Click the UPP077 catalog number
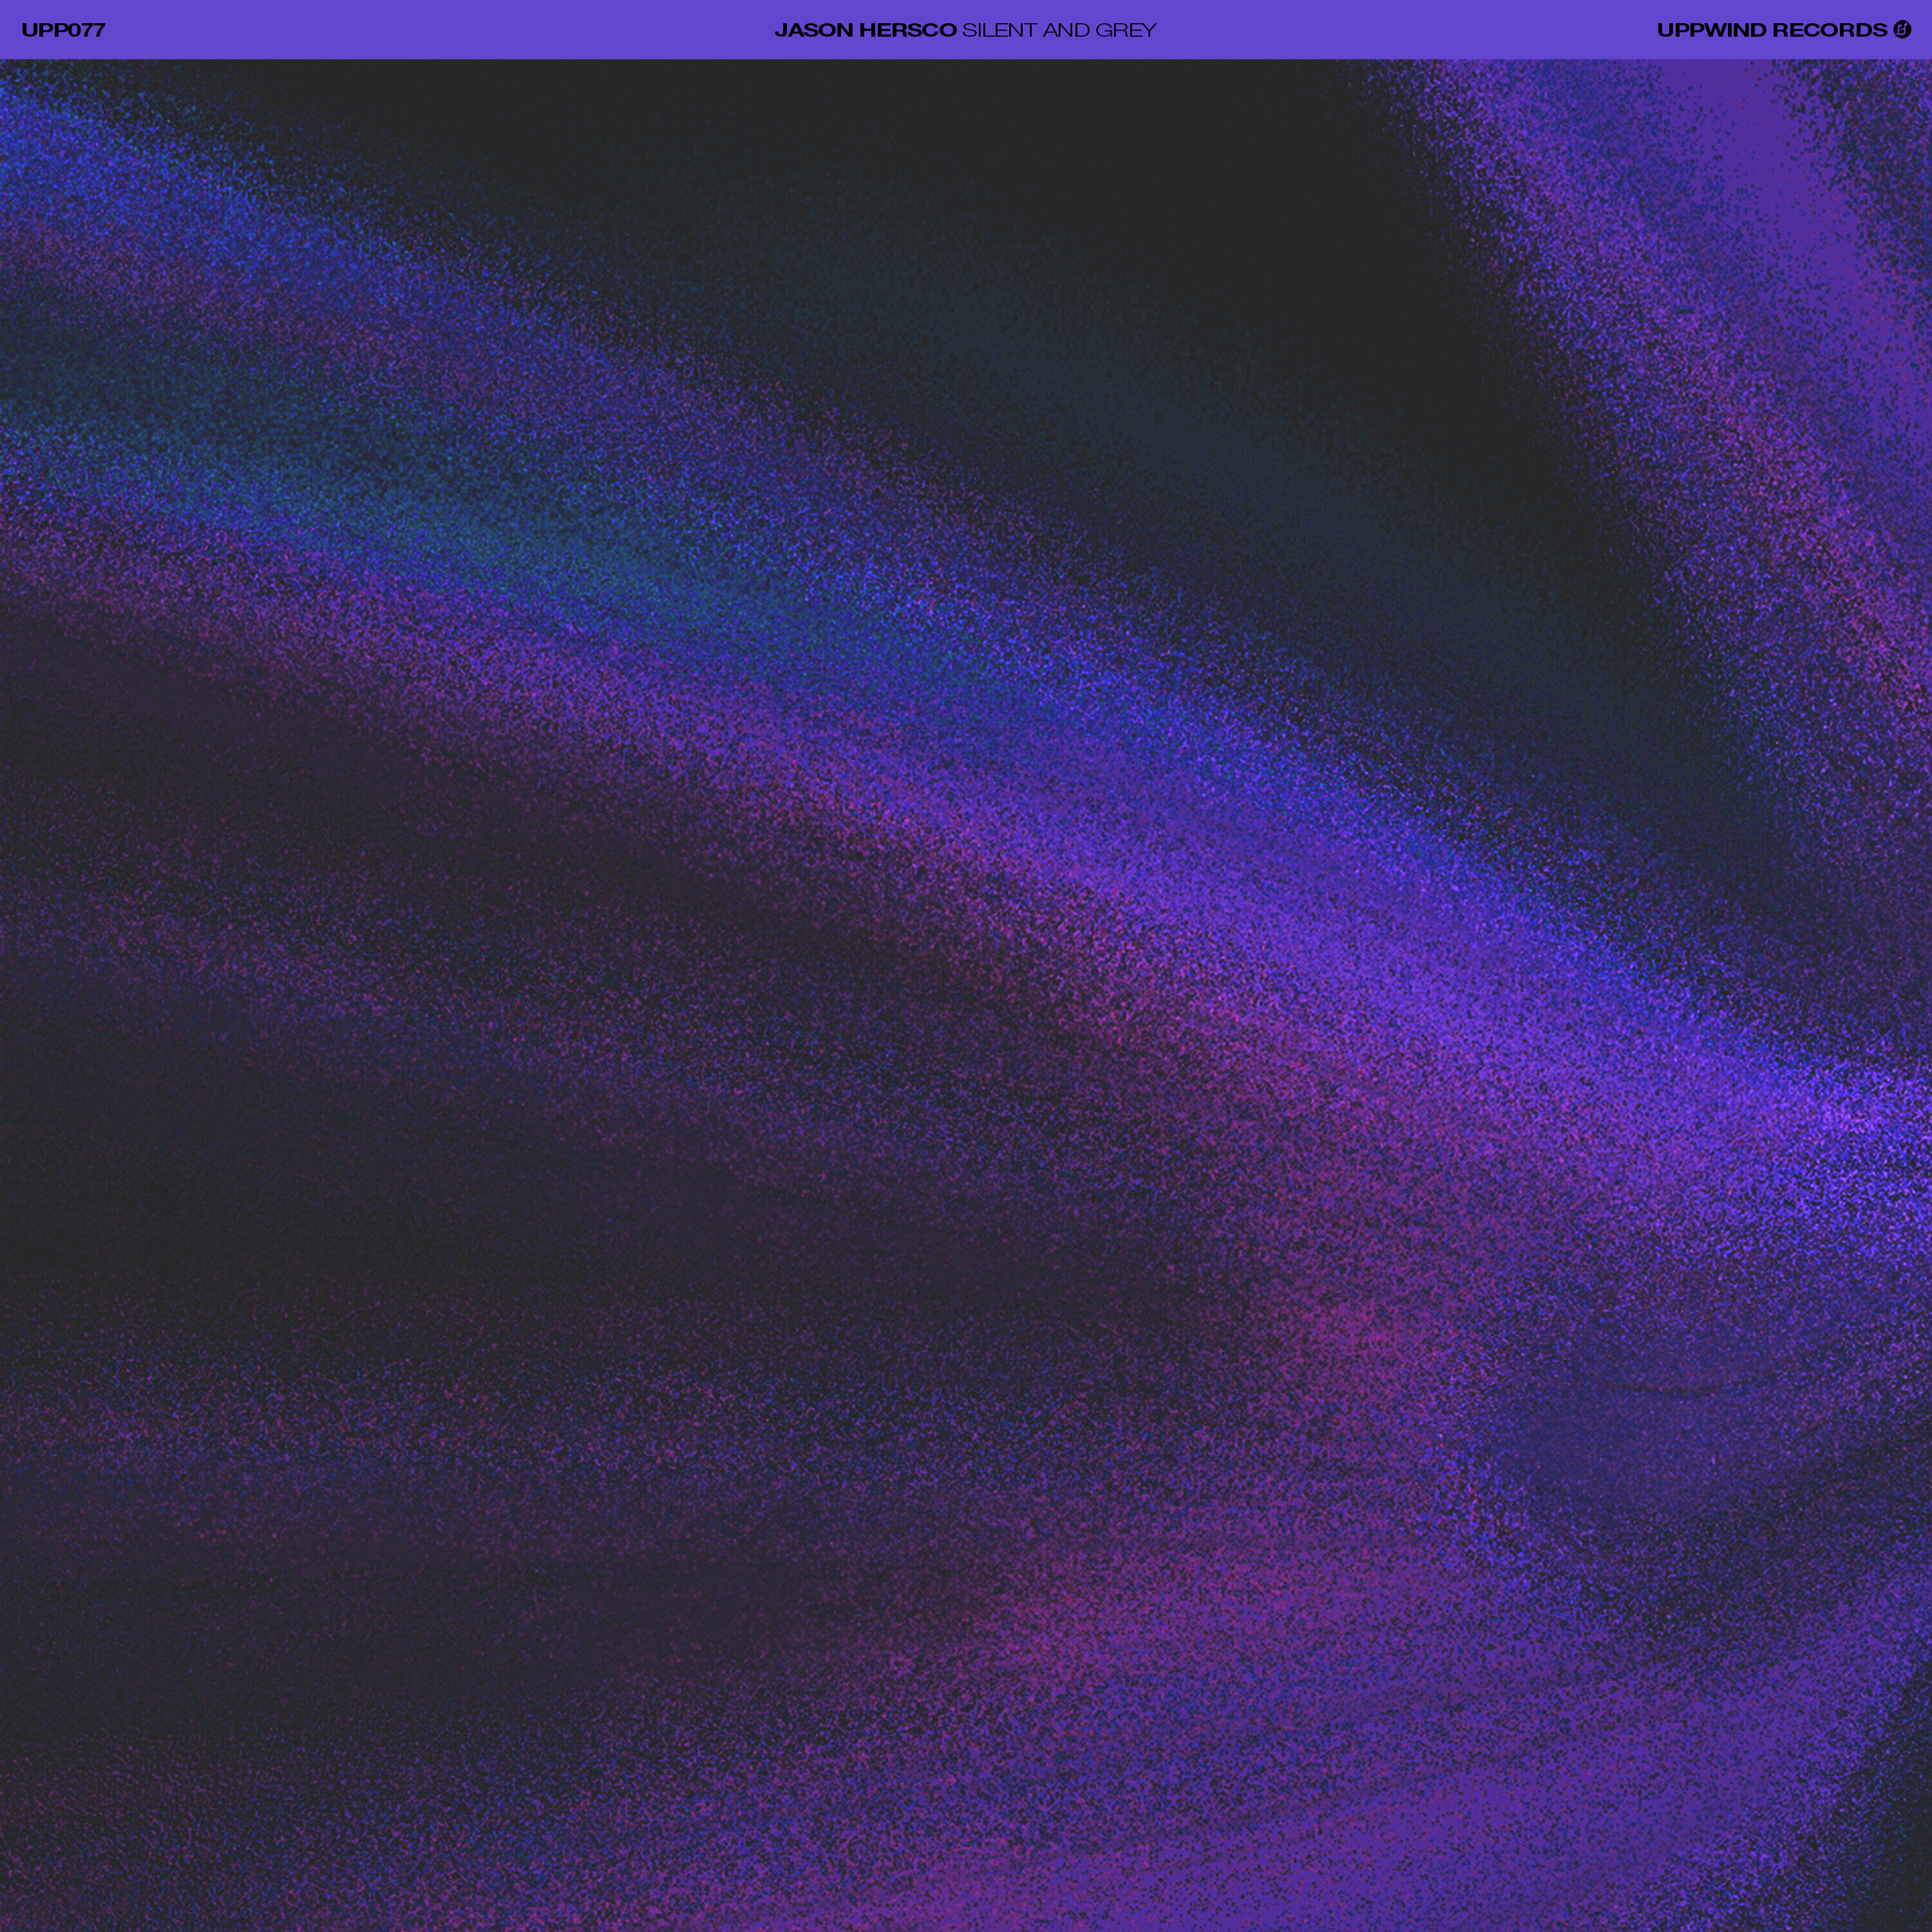This screenshot has width=1932, height=1932. click(x=63, y=30)
